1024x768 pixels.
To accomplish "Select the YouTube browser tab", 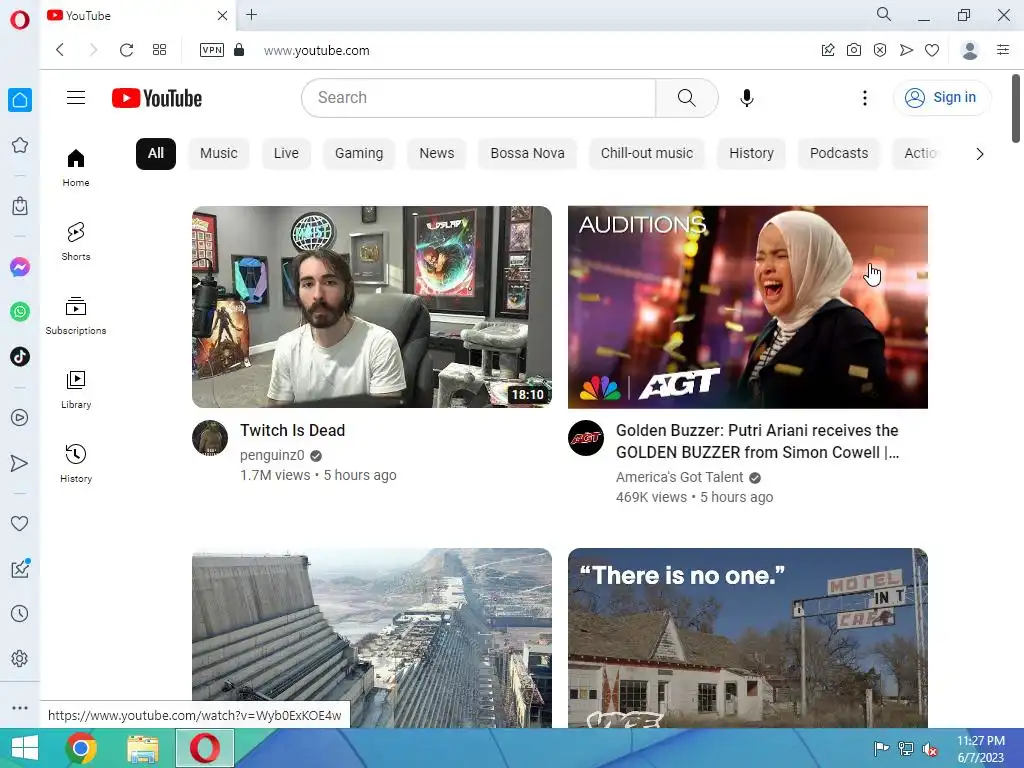I will 138,15.
